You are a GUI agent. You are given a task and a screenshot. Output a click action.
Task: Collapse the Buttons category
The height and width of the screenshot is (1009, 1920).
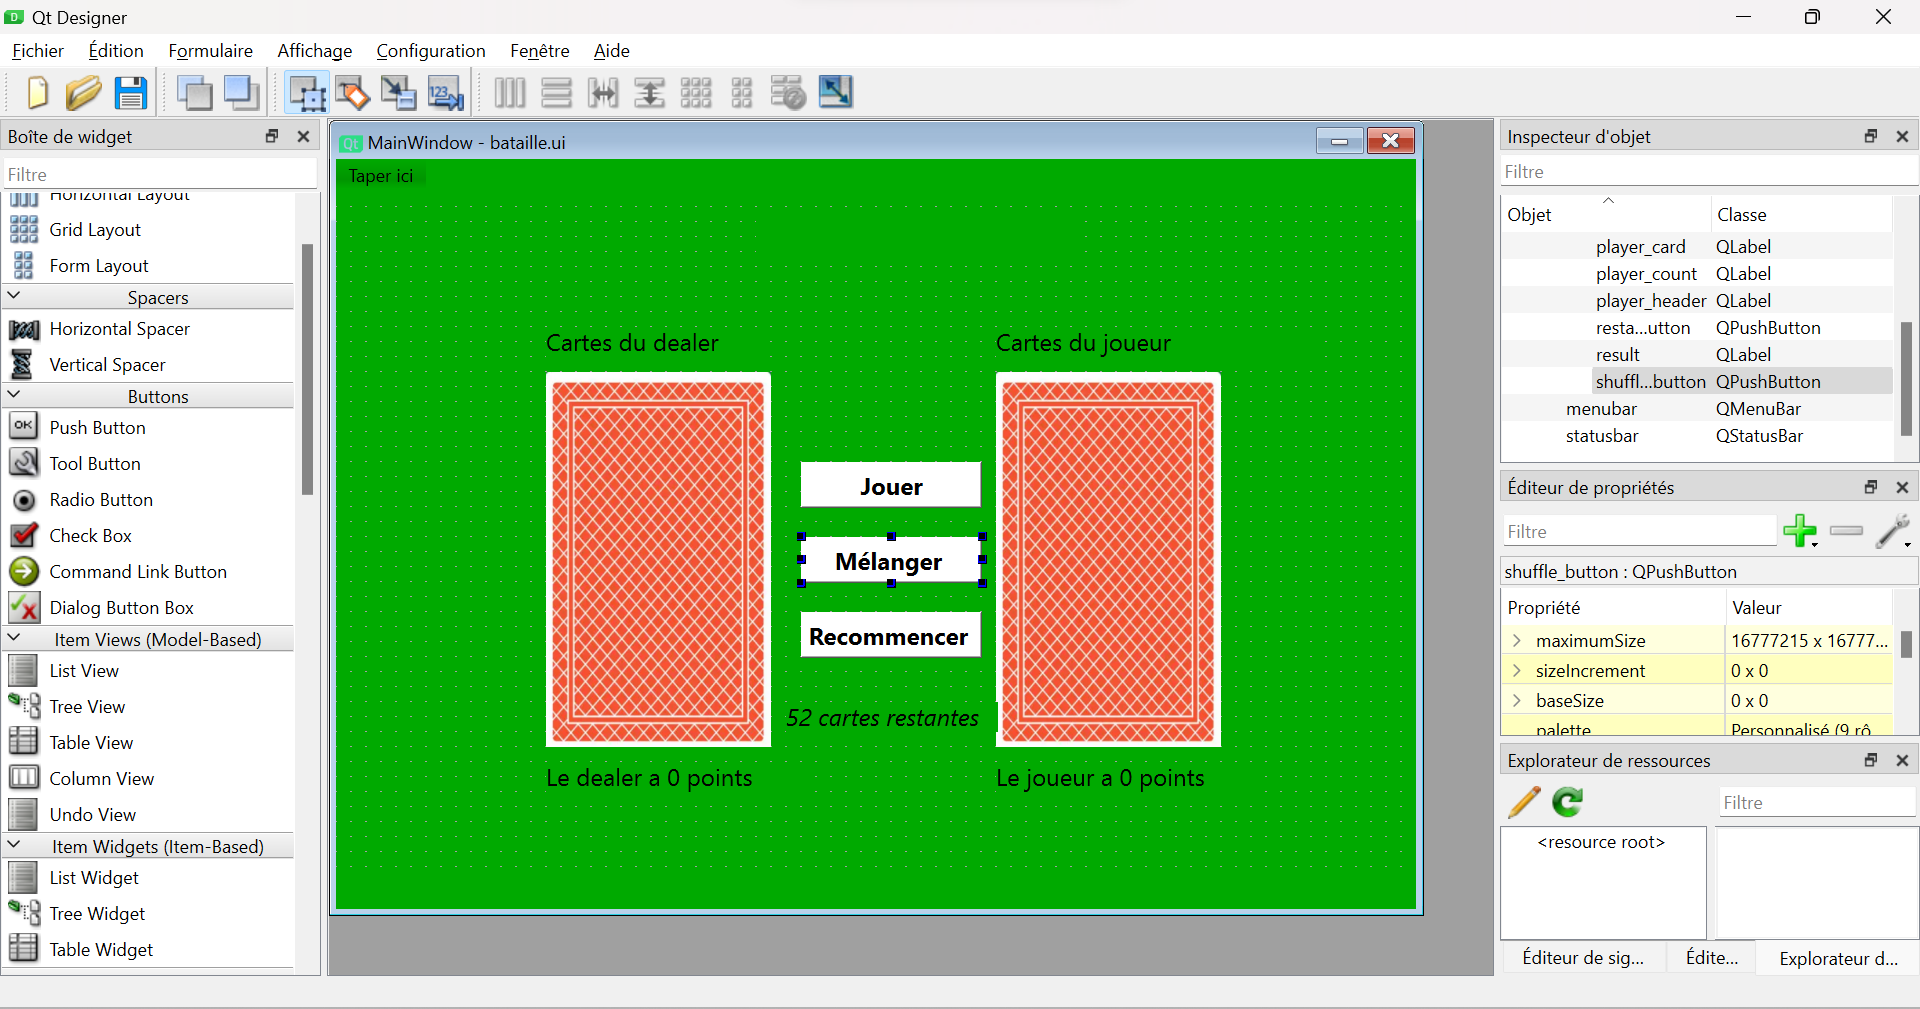(x=14, y=395)
